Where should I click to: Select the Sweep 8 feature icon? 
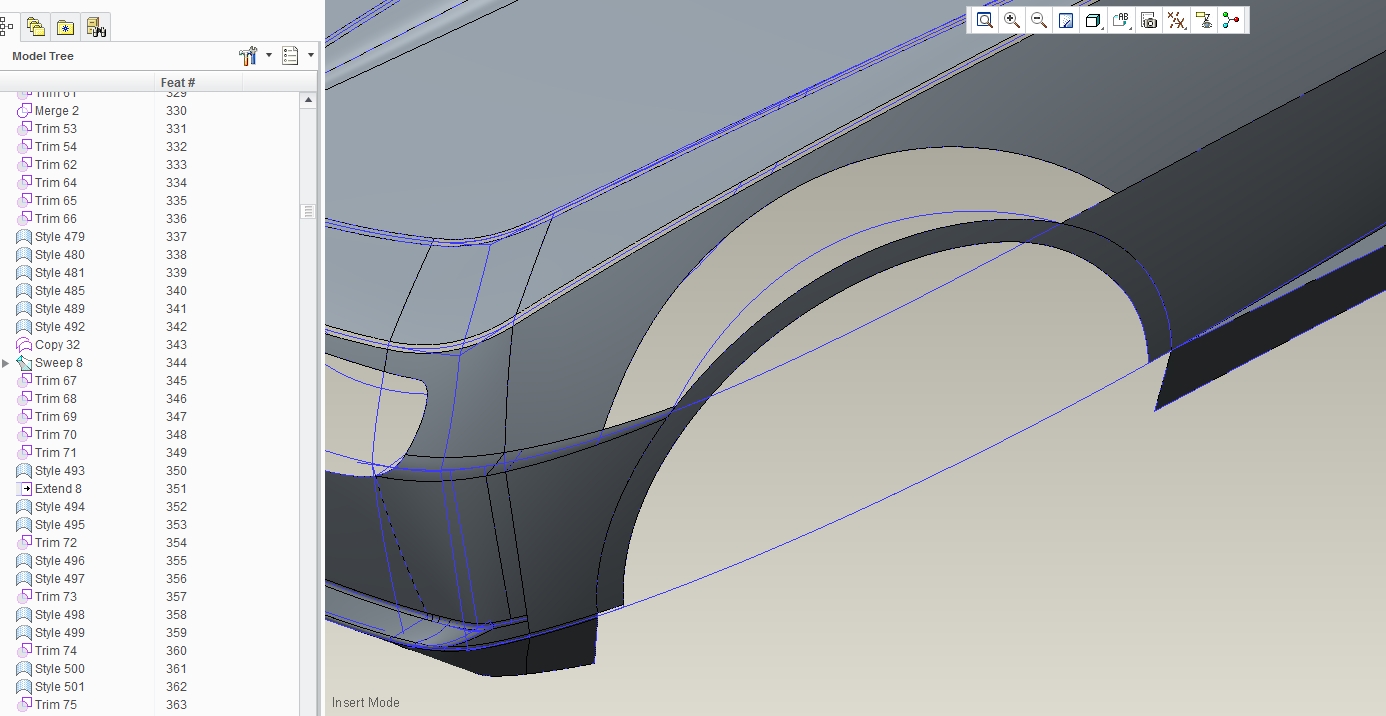25,363
